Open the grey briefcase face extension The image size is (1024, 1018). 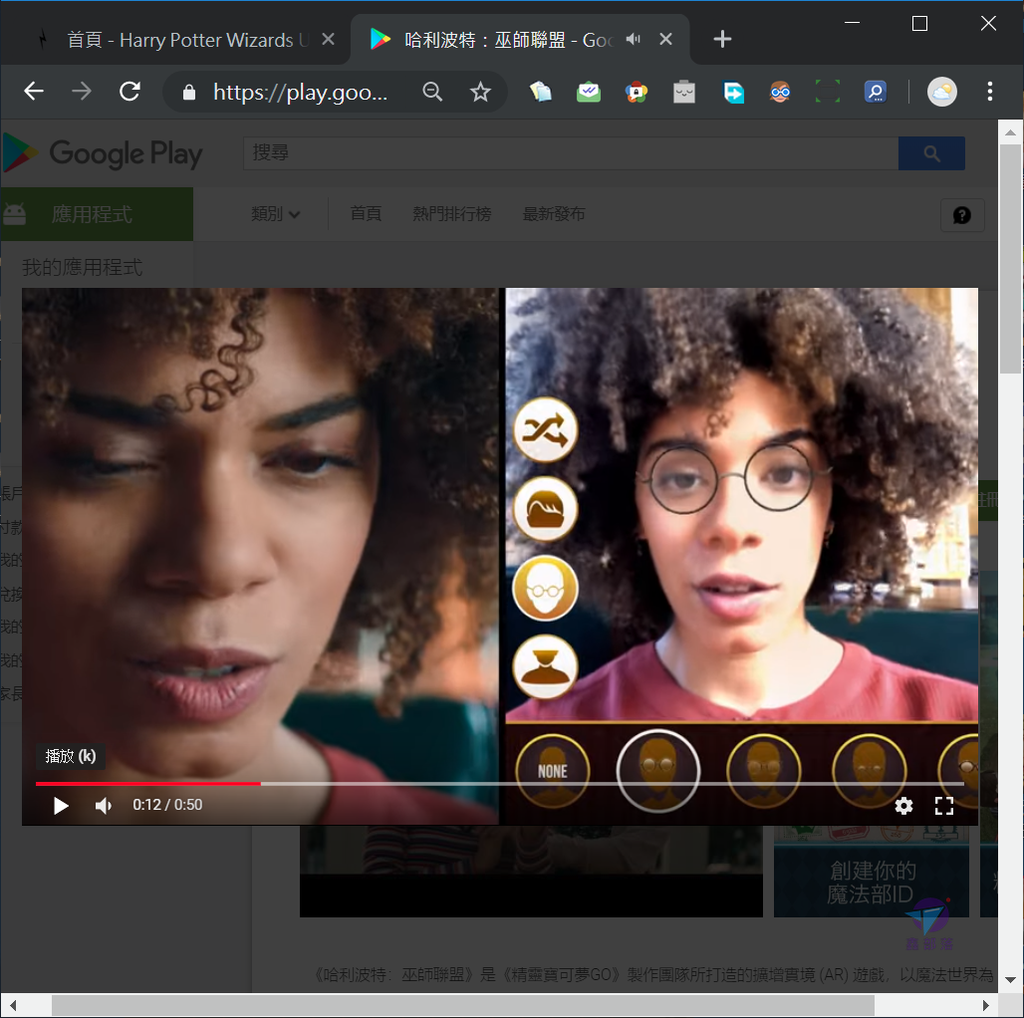point(684,91)
